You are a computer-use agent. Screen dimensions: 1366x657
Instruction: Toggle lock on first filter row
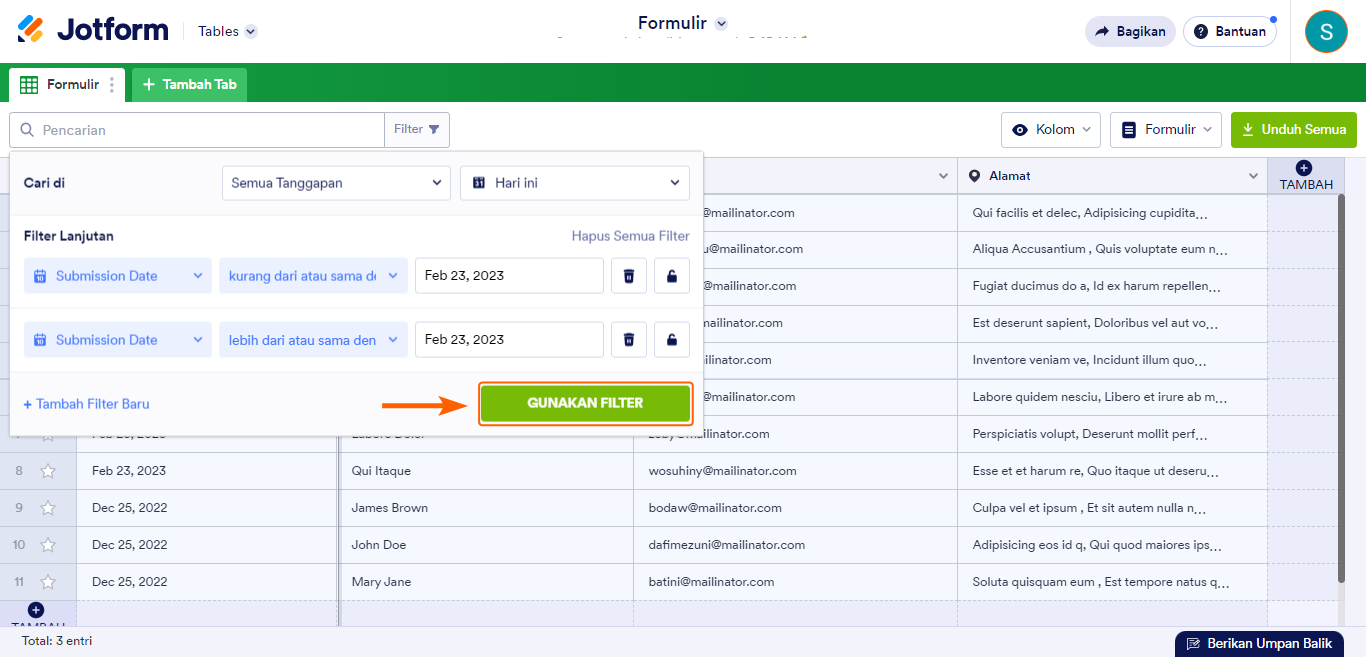672,276
